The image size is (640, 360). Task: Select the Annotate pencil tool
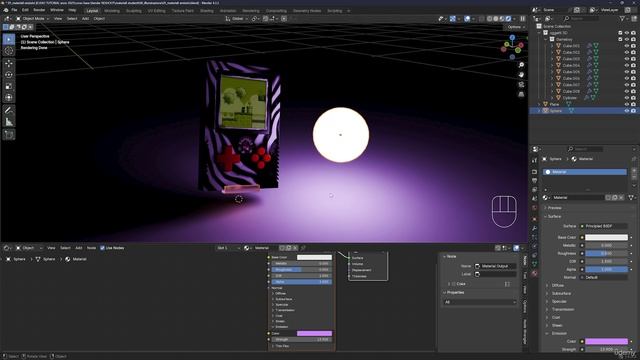(x=9, y=110)
